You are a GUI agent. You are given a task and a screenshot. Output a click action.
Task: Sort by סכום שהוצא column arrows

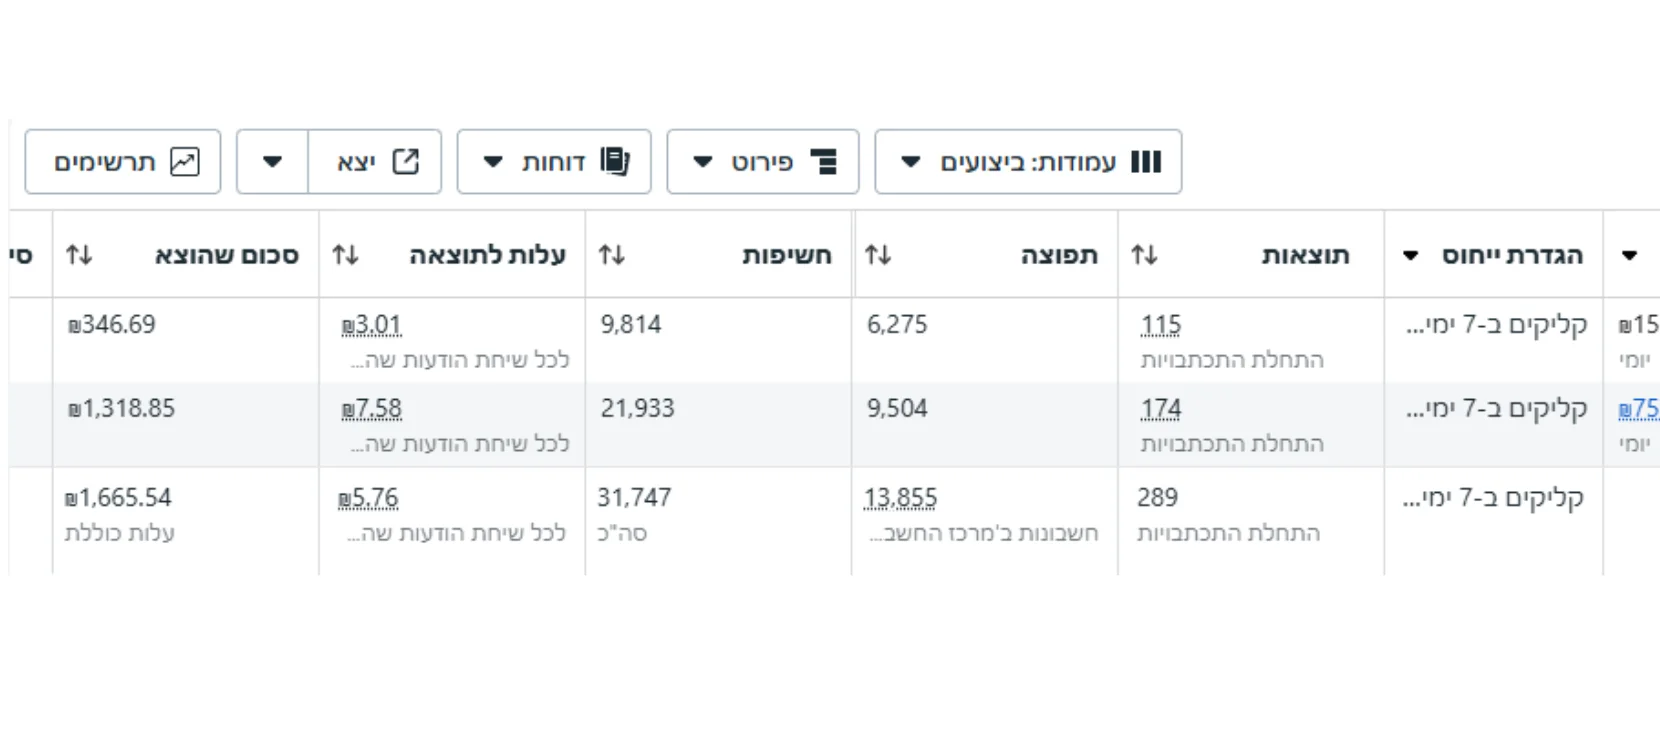79,255
